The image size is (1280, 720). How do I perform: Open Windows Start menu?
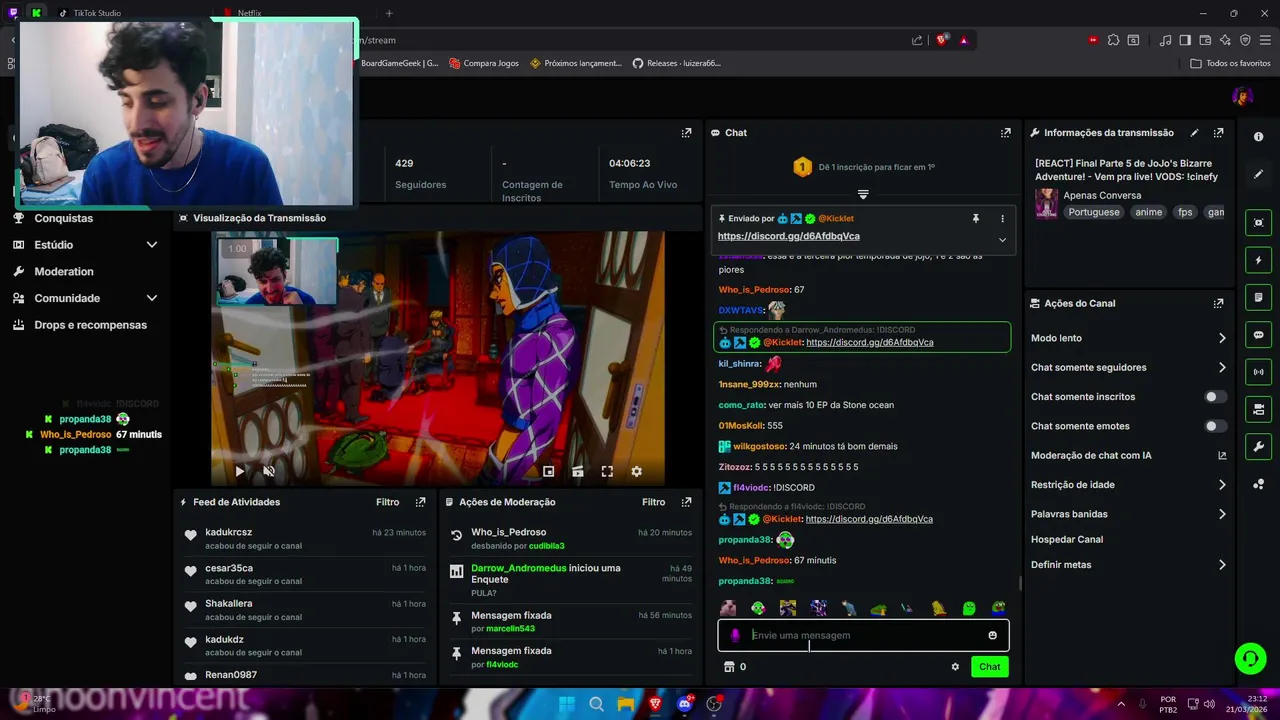[566, 704]
